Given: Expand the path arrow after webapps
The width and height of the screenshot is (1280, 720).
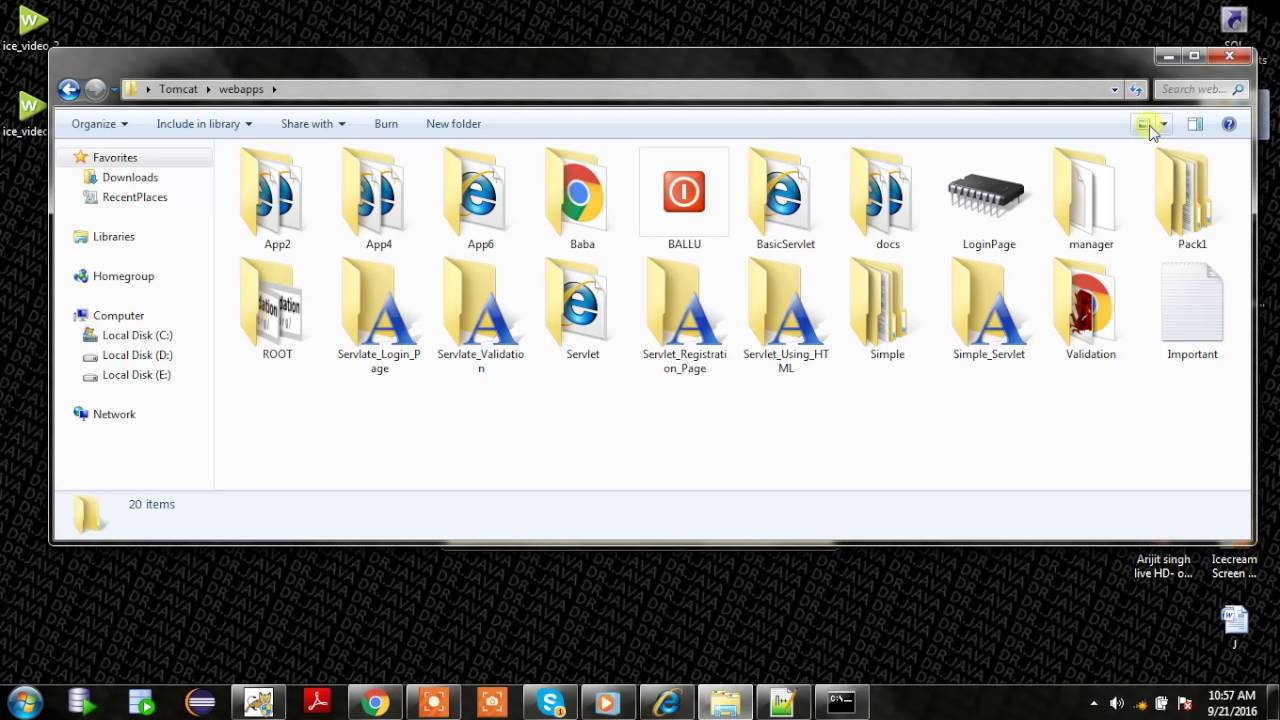Looking at the screenshot, I should [274, 89].
